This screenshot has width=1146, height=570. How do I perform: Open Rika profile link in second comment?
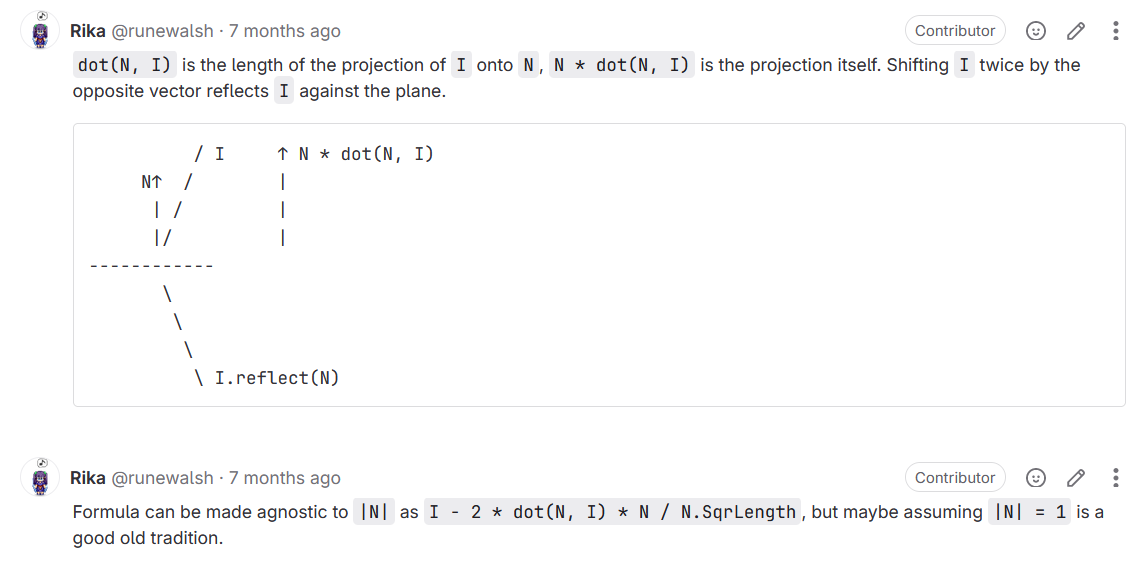(88, 478)
